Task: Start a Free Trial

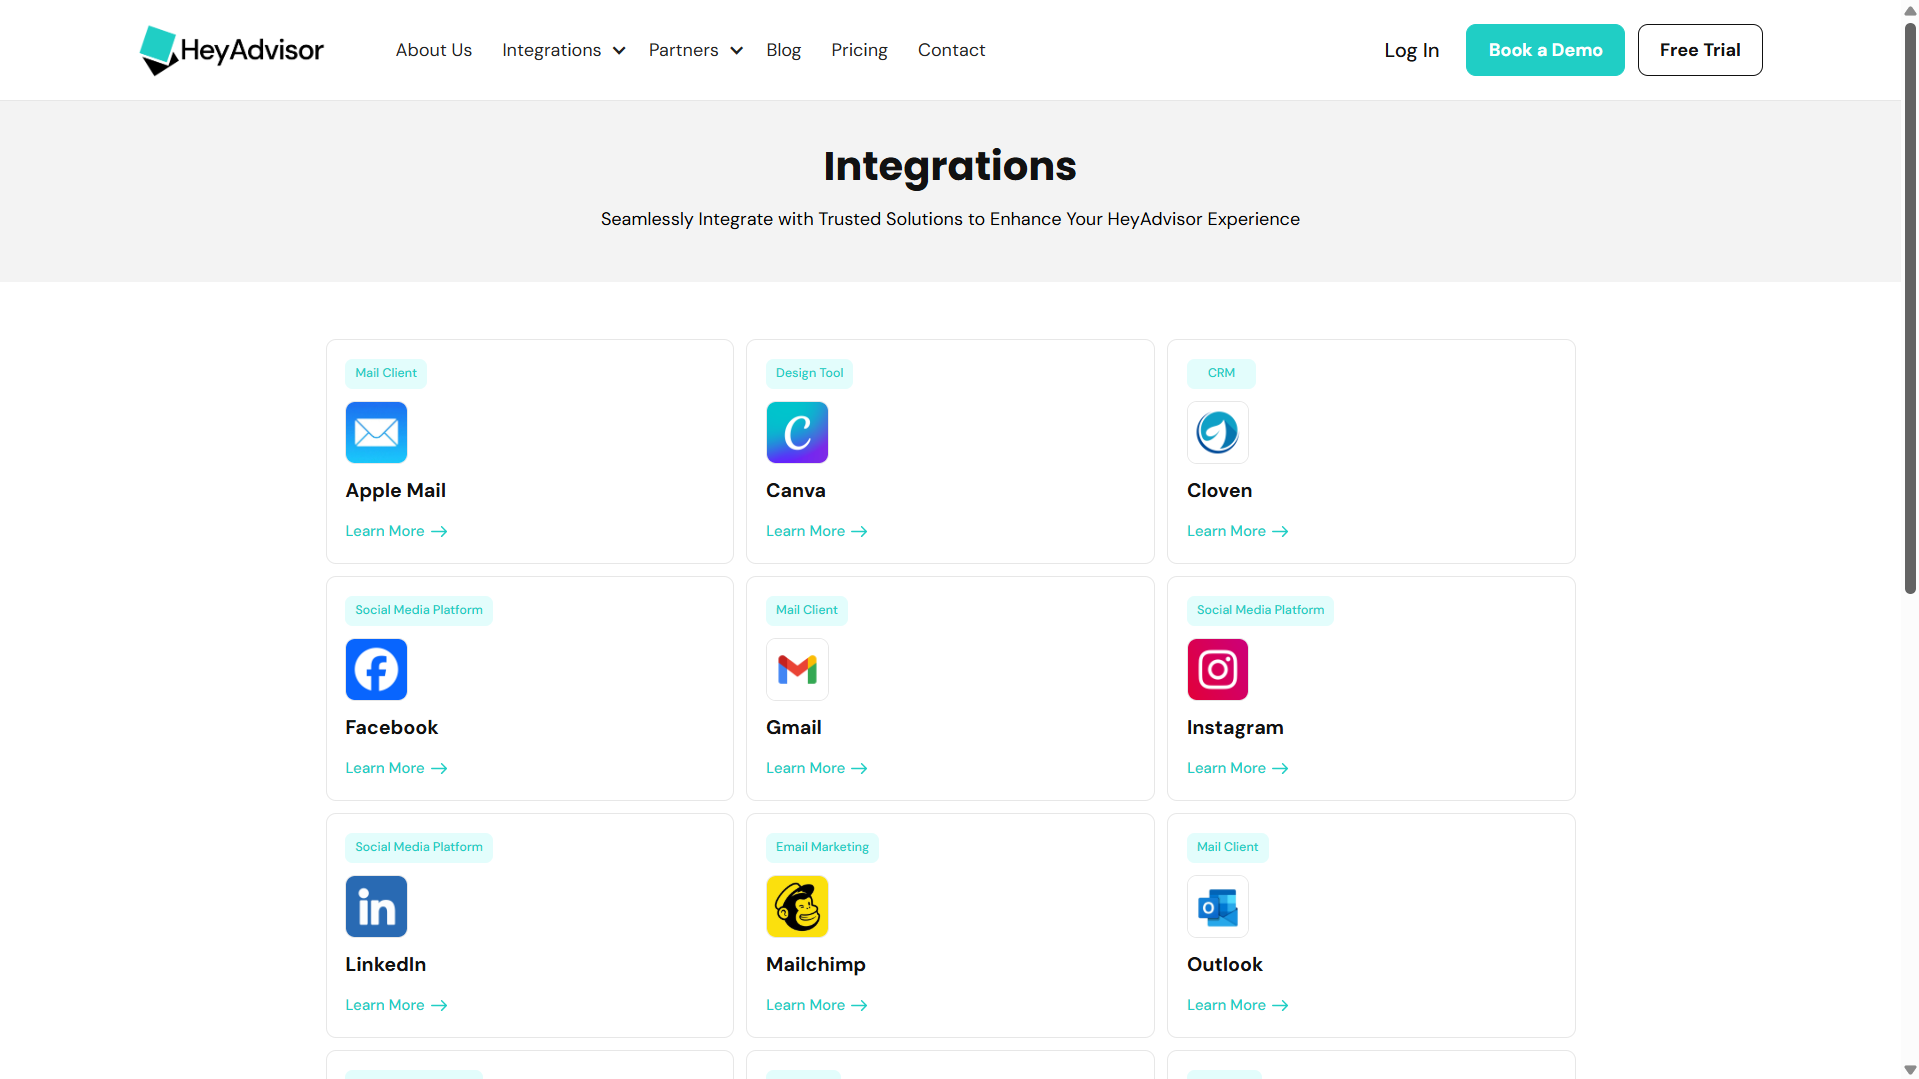Action: pos(1699,50)
